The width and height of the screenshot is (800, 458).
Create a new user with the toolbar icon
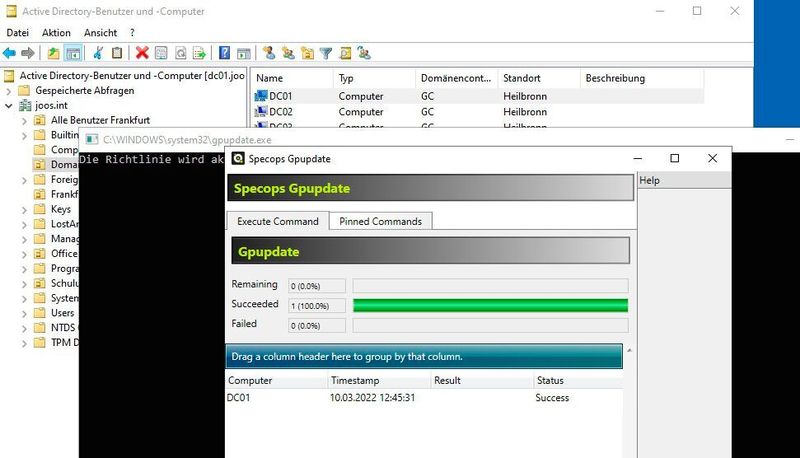click(x=269, y=53)
